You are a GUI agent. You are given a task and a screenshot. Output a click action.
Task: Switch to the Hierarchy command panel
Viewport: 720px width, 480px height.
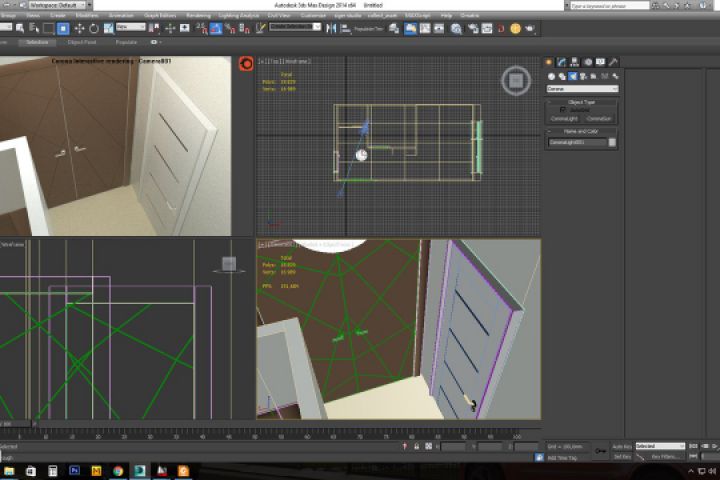coord(574,62)
